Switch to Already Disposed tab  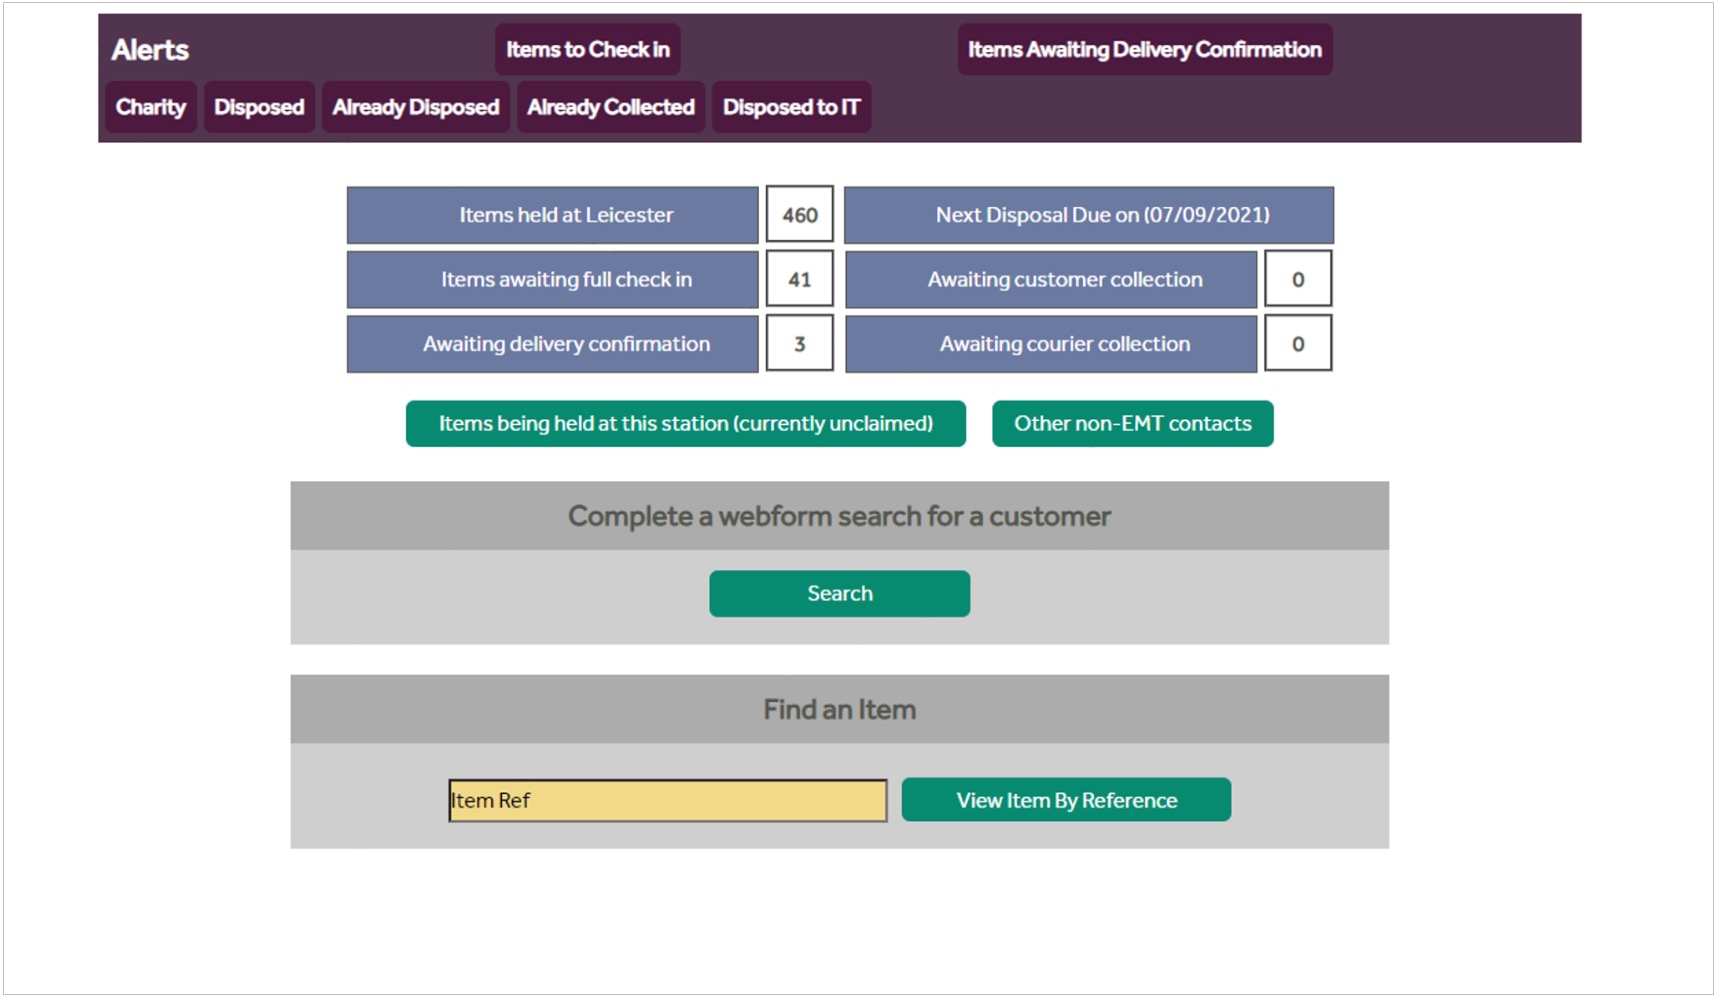[x=415, y=107]
